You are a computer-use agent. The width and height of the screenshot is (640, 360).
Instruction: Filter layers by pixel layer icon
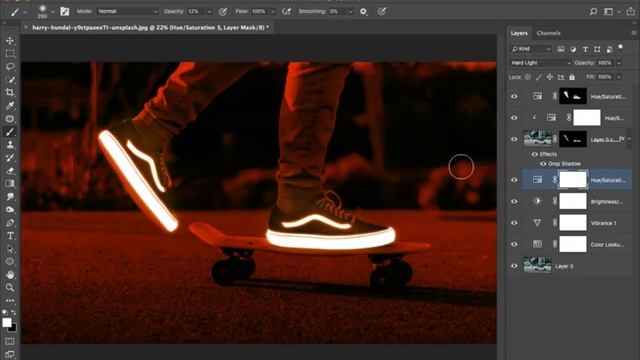(561, 49)
